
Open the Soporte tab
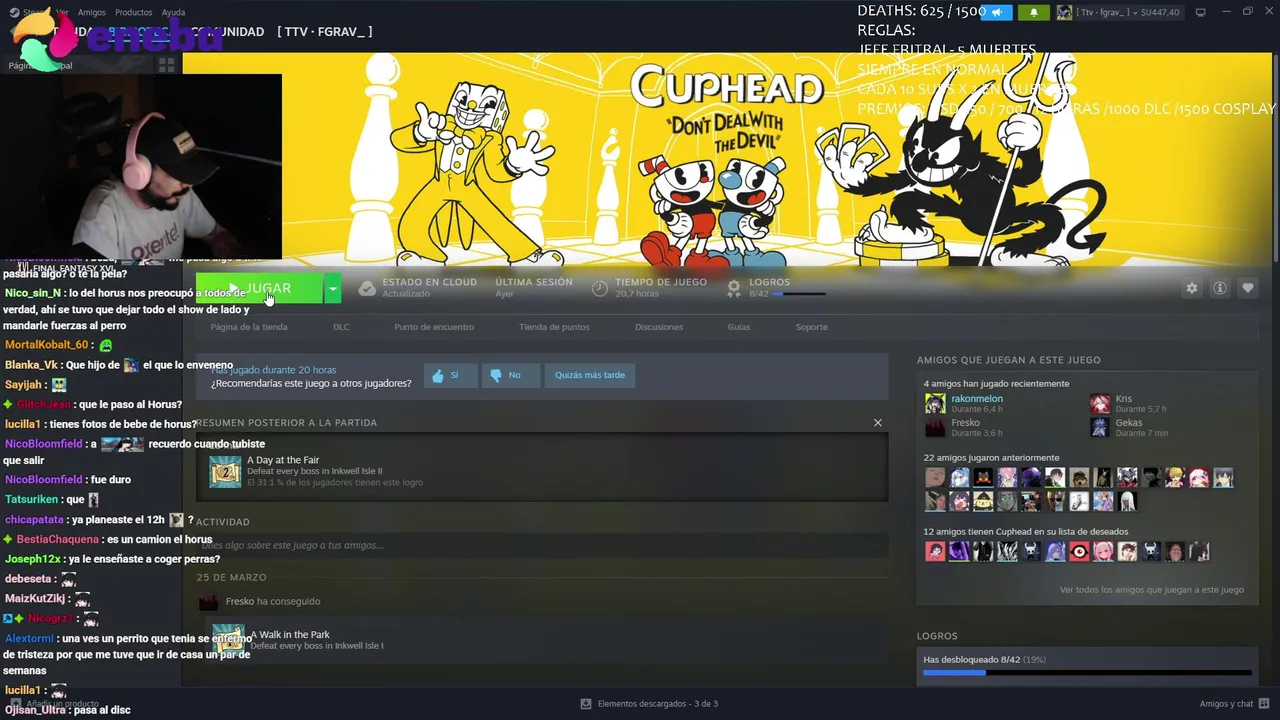pos(812,327)
